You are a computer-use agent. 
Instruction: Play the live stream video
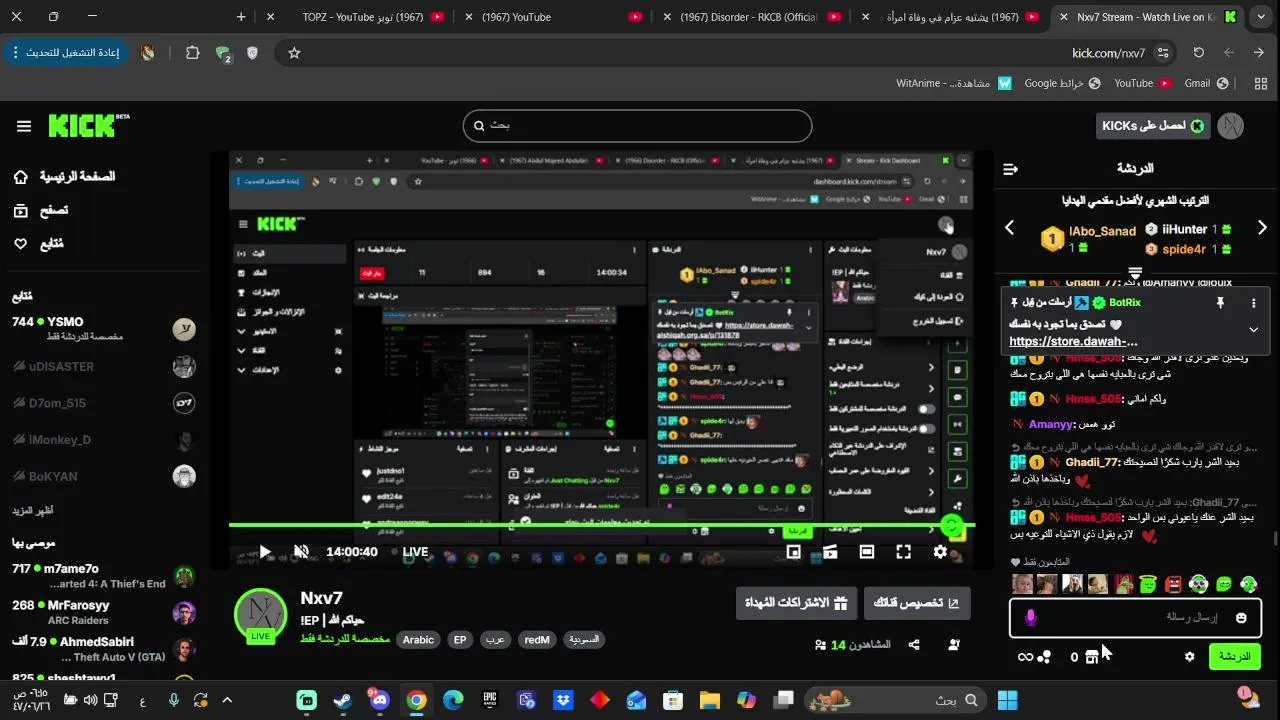pos(265,552)
